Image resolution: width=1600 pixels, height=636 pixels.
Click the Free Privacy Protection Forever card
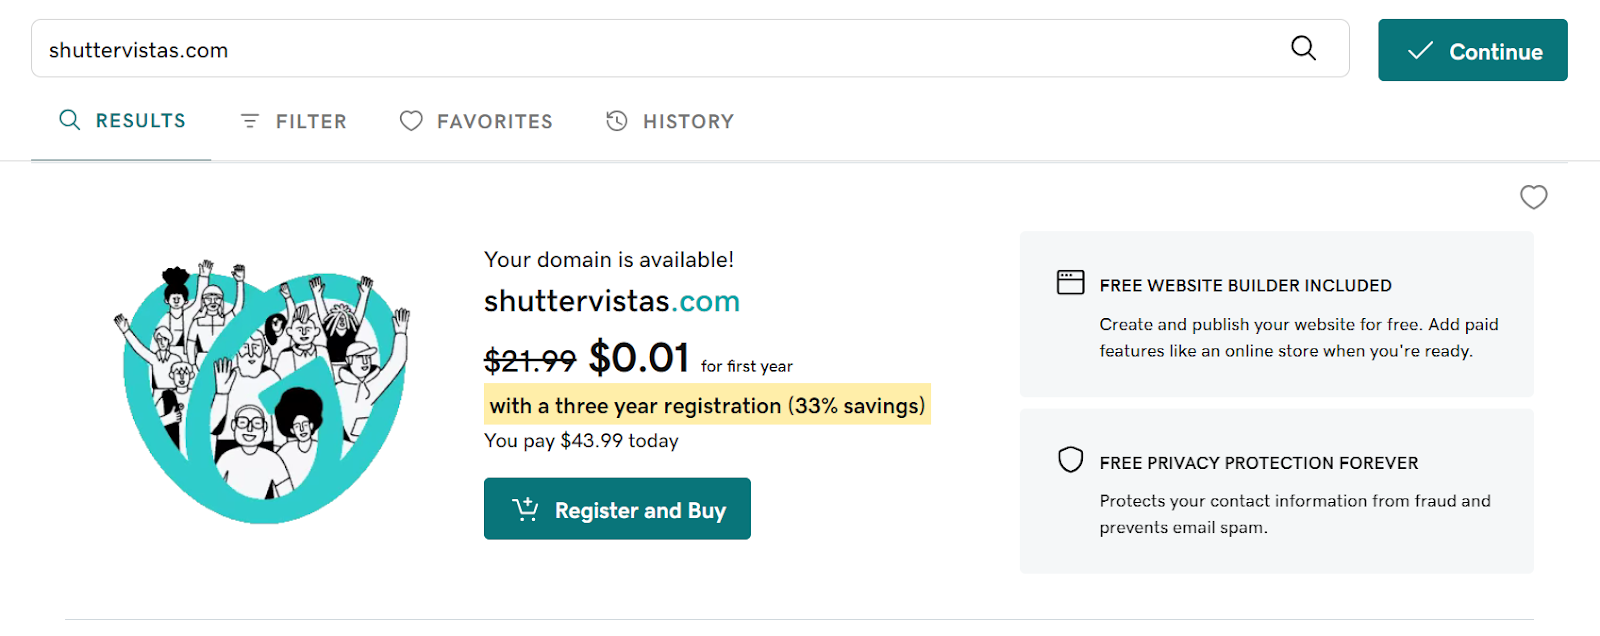[x=1276, y=491]
